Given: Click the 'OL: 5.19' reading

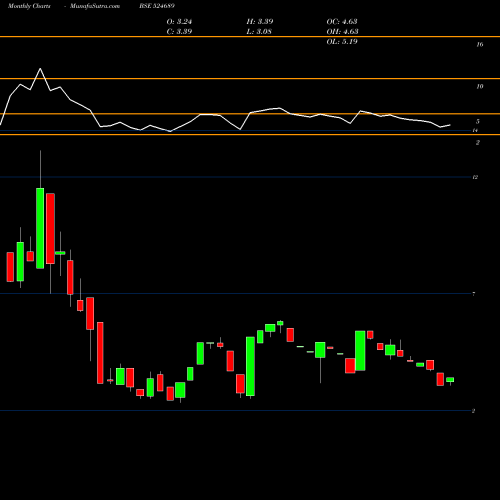Looking at the screenshot, I should 342,42.
